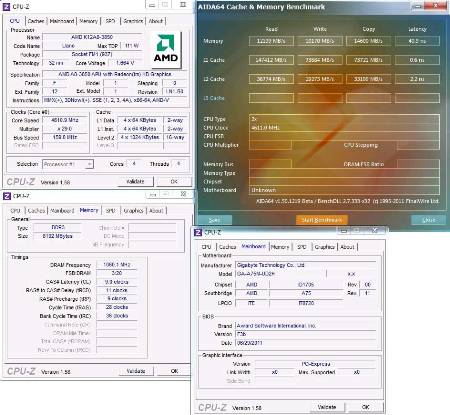450x415 pixels.
Task: Click the CPU Clock value in AIDA64
Action: (x=344, y=128)
